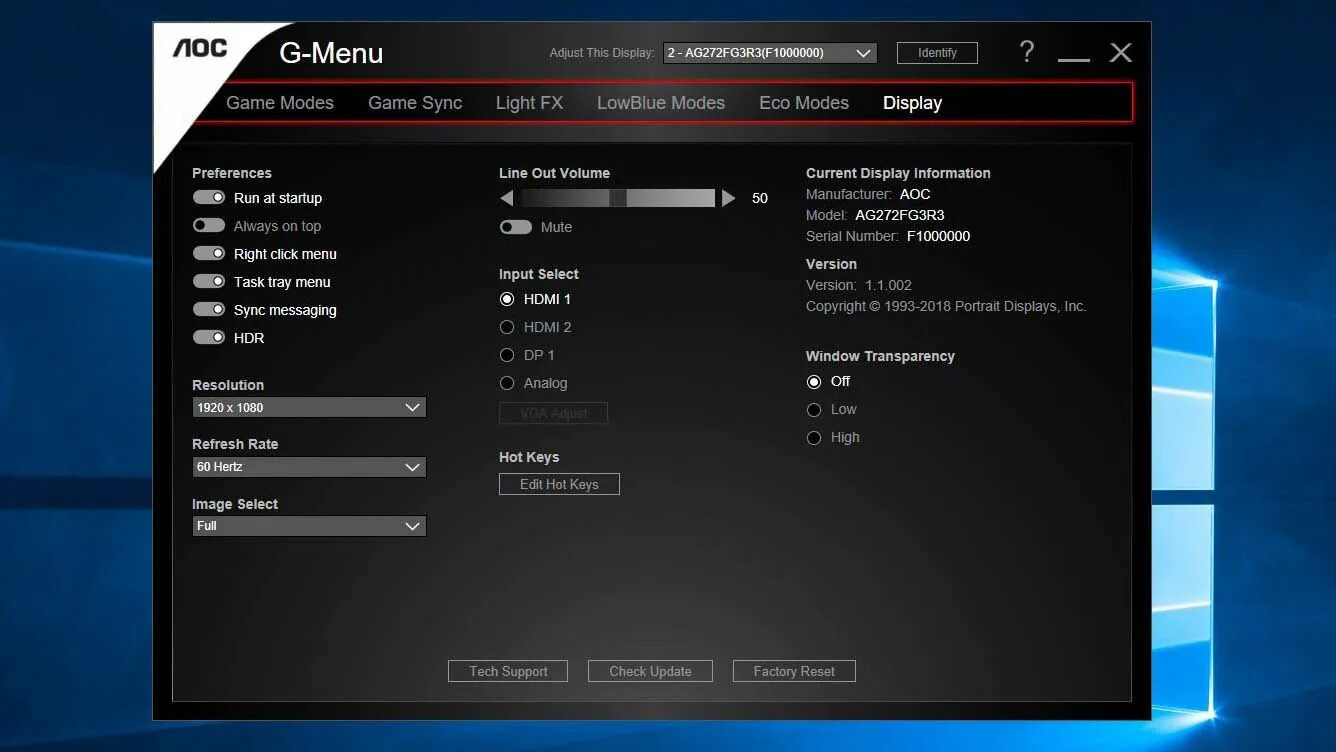Screen dimensions: 1336x752
Task: Click the Manufacturer AOC value
Action: pyautogui.click(x=915, y=194)
